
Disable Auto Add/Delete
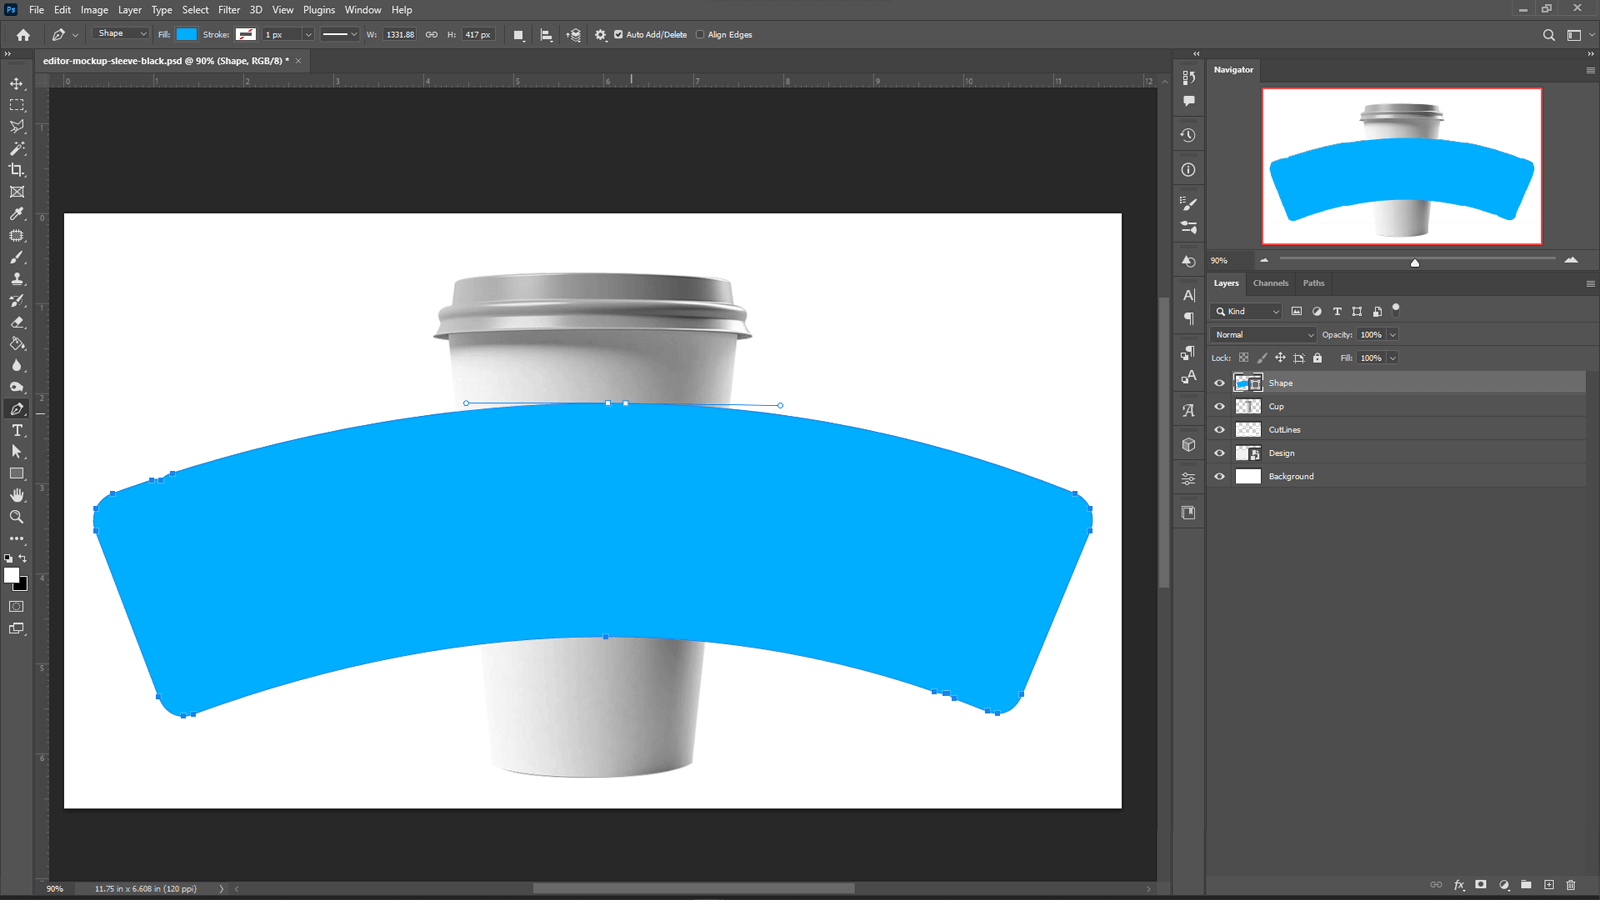pos(620,34)
